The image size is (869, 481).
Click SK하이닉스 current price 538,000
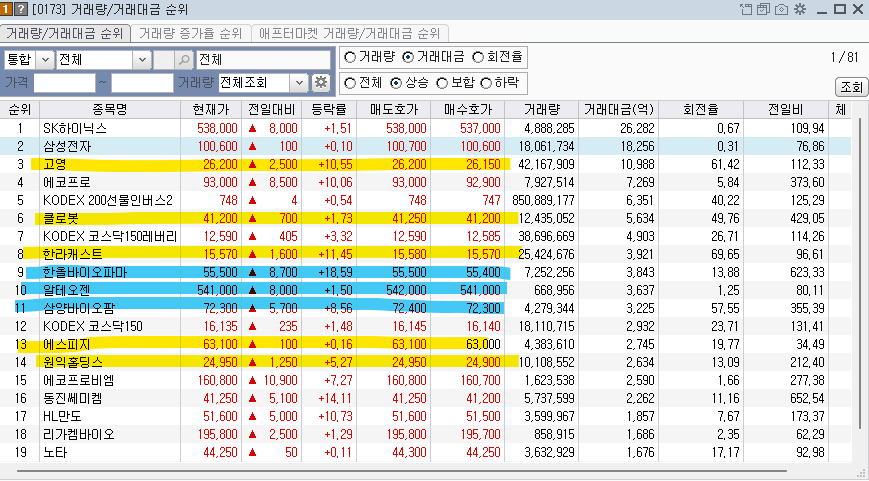[x=217, y=129]
